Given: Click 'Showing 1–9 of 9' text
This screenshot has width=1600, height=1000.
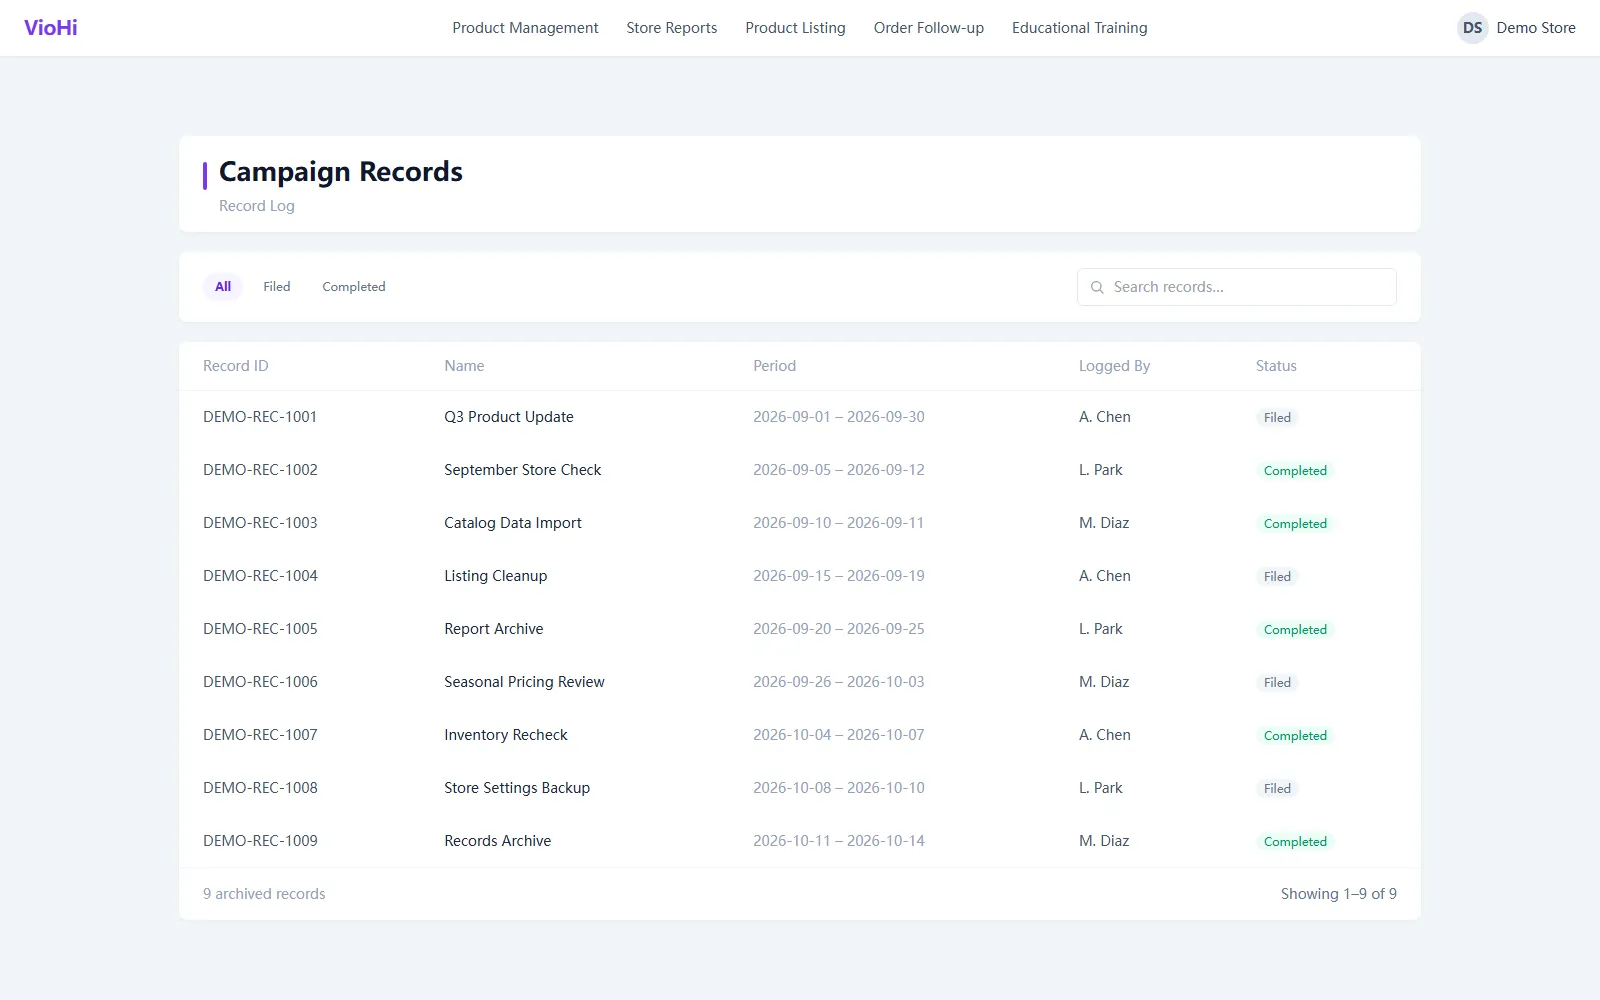Looking at the screenshot, I should pyautogui.click(x=1339, y=894).
